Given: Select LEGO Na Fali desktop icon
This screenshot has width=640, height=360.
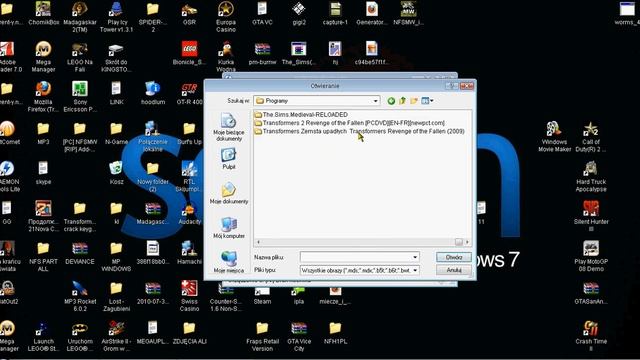Looking at the screenshot, I should tap(80, 57).
